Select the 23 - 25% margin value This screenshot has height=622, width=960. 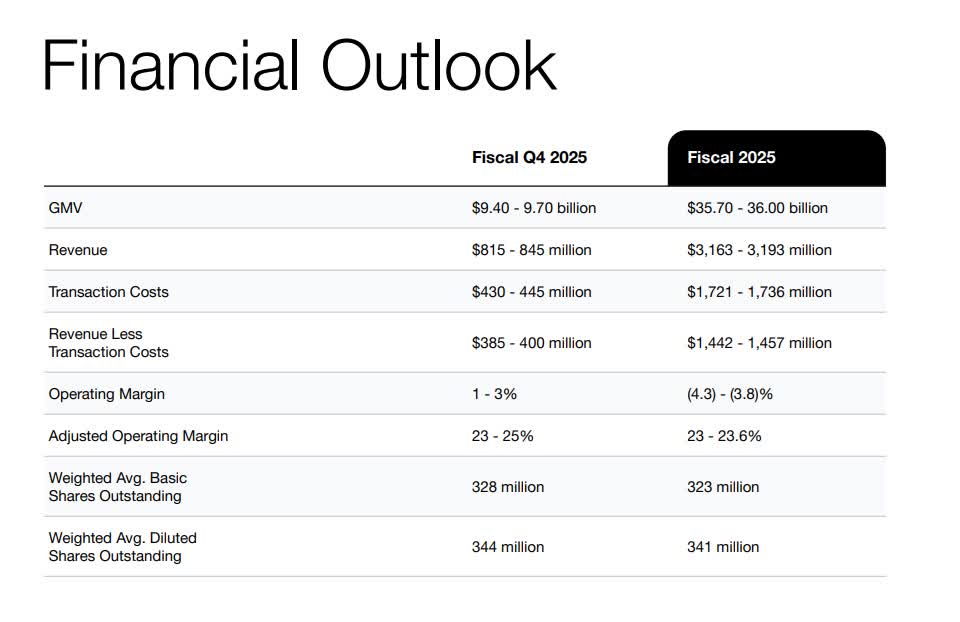pos(502,436)
